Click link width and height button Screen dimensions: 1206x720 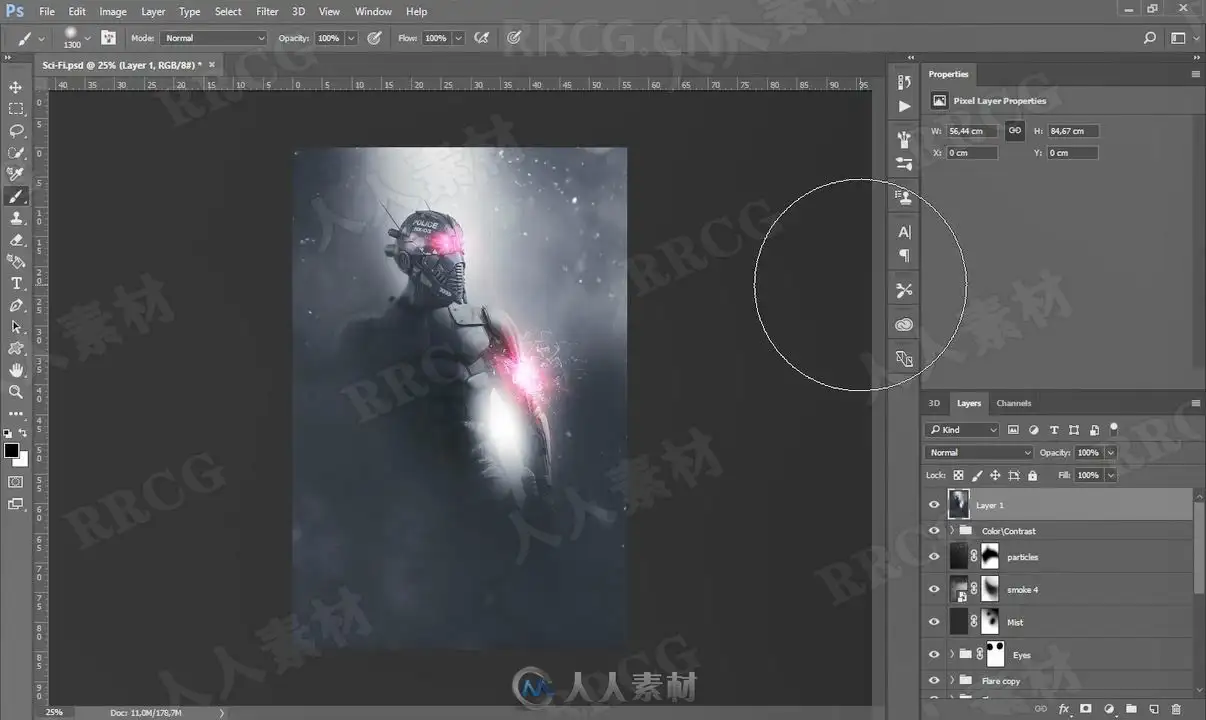point(1014,130)
